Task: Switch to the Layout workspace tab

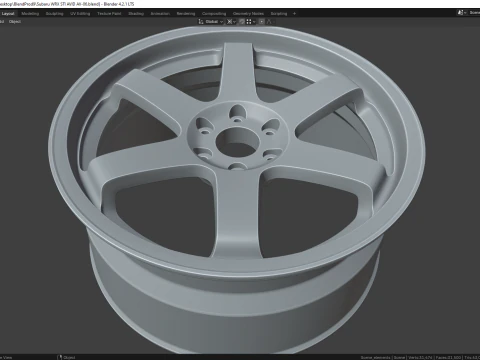Action: (x=8, y=14)
